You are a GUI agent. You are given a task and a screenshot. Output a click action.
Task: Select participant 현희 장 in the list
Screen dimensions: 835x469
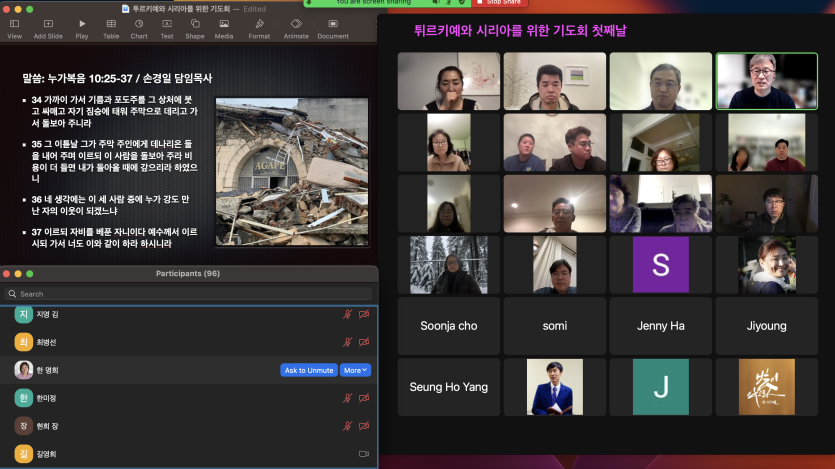click(189, 426)
